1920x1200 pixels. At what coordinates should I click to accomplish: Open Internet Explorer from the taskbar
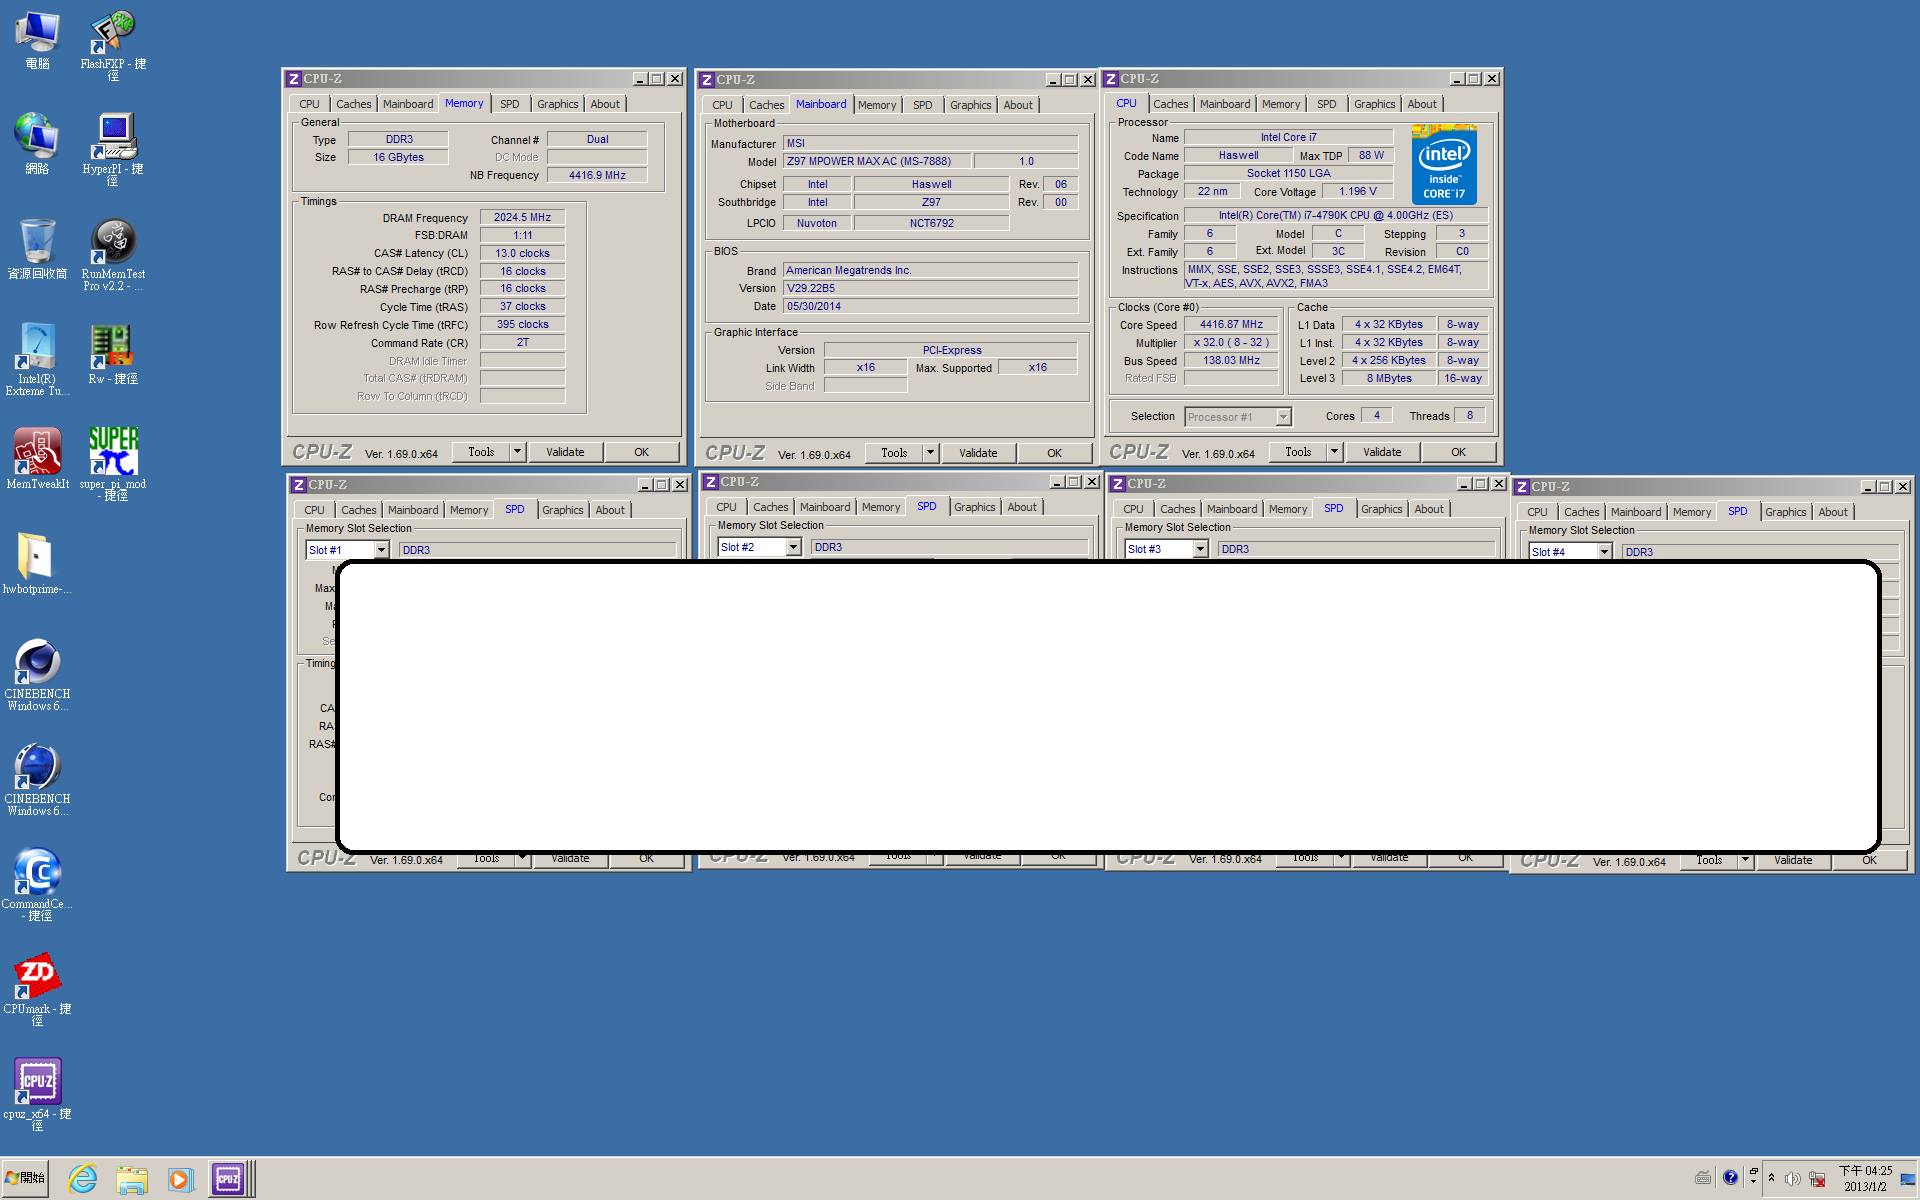coord(84,1179)
